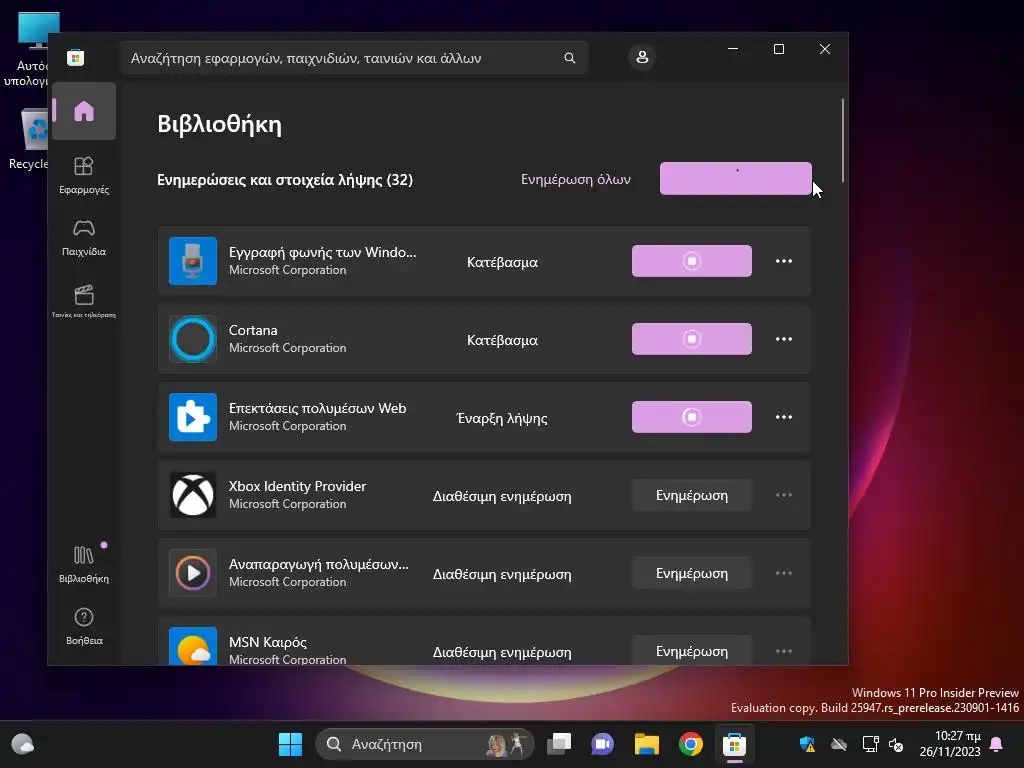Open the Παιχνίδια section in sidebar
This screenshot has height=768, width=1024.
(84, 238)
